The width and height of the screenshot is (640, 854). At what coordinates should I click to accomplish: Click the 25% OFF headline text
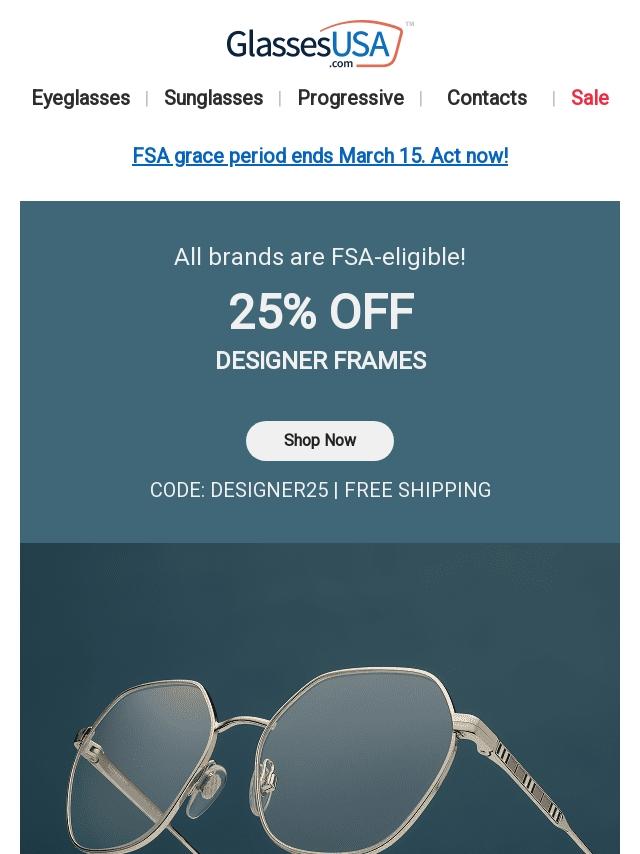pyautogui.click(x=320, y=312)
